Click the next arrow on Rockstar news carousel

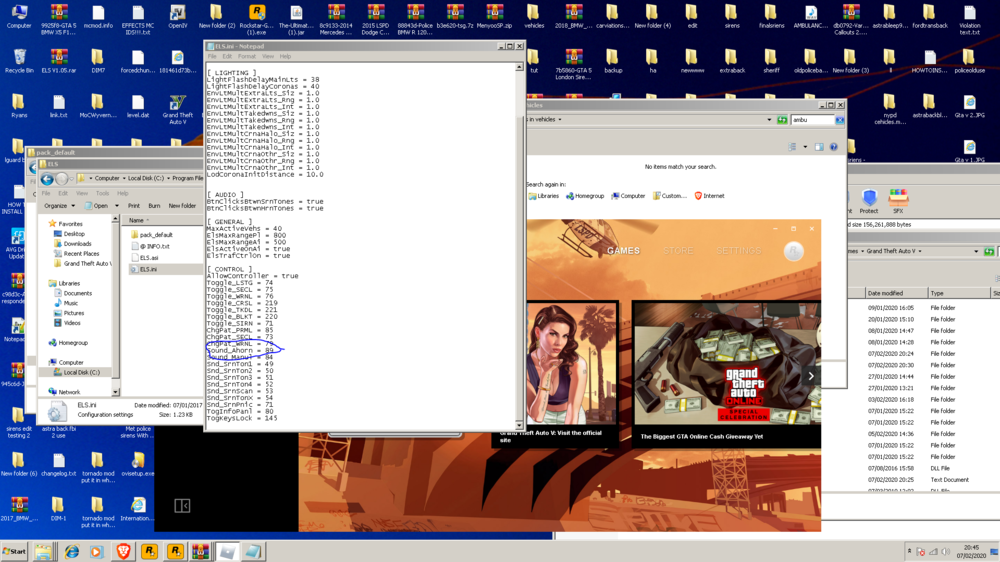point(811,376)
